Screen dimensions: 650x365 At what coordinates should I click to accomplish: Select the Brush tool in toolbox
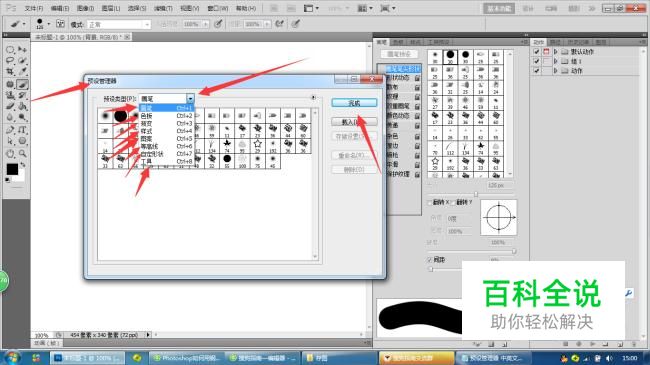click(x=22, y=84)
